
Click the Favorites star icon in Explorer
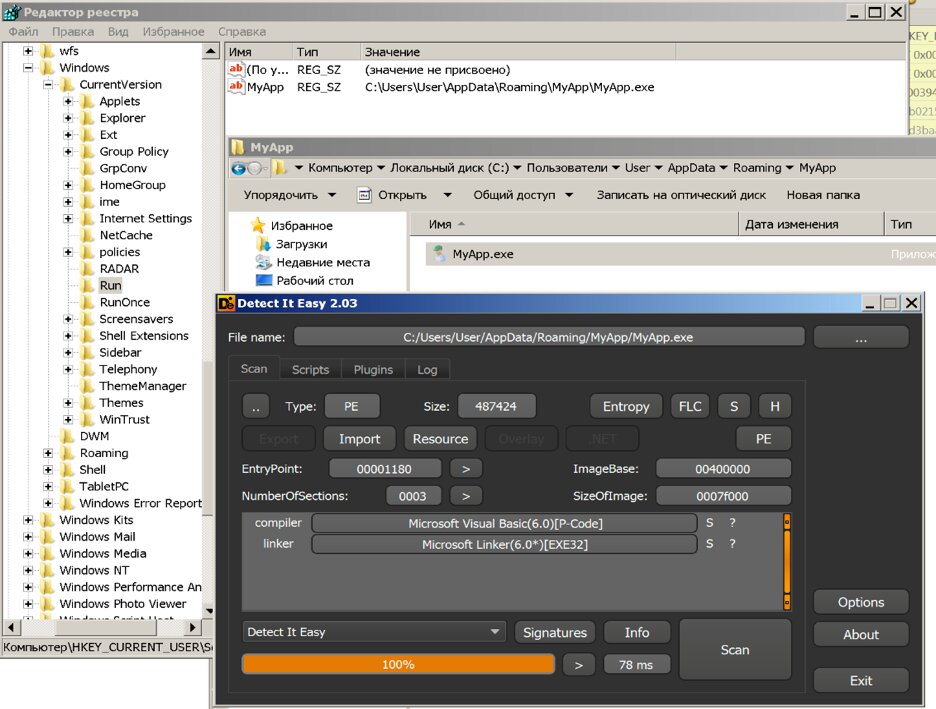pyautogui.click(x=259, y=226)
